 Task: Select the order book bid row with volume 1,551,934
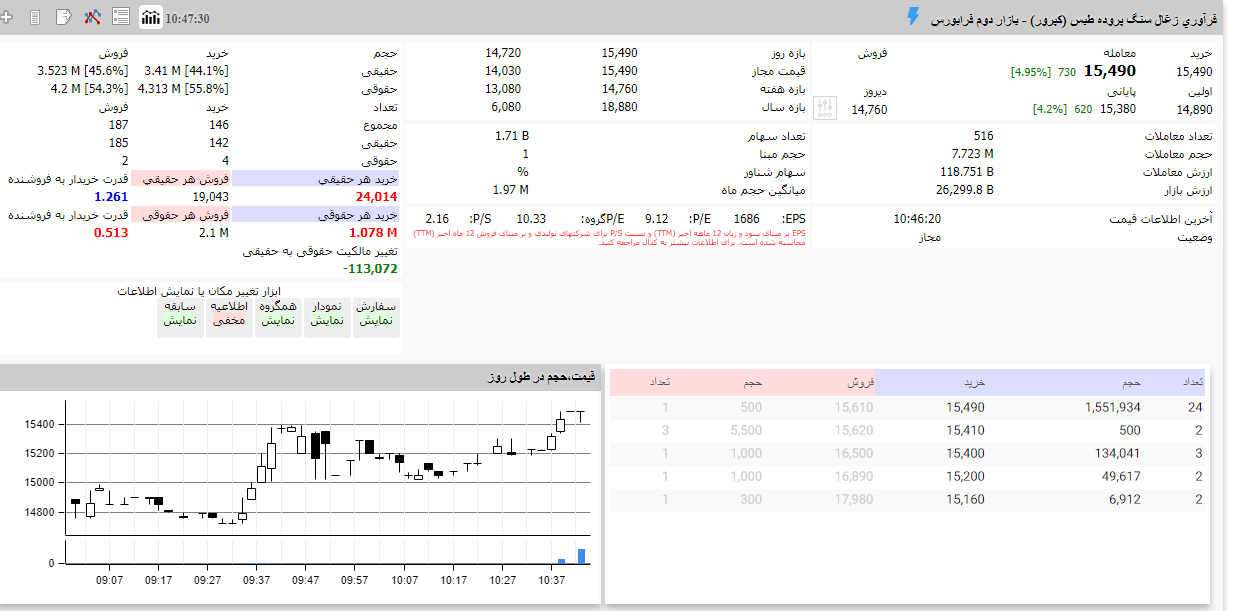point(907,407)
